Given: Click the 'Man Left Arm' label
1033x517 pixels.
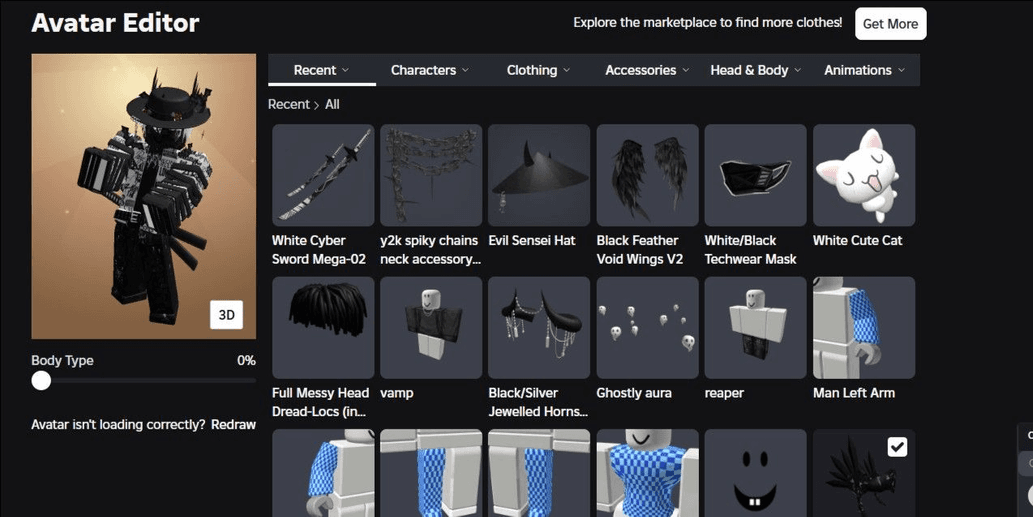Looking at the screenshot, I should pos(854,393).
